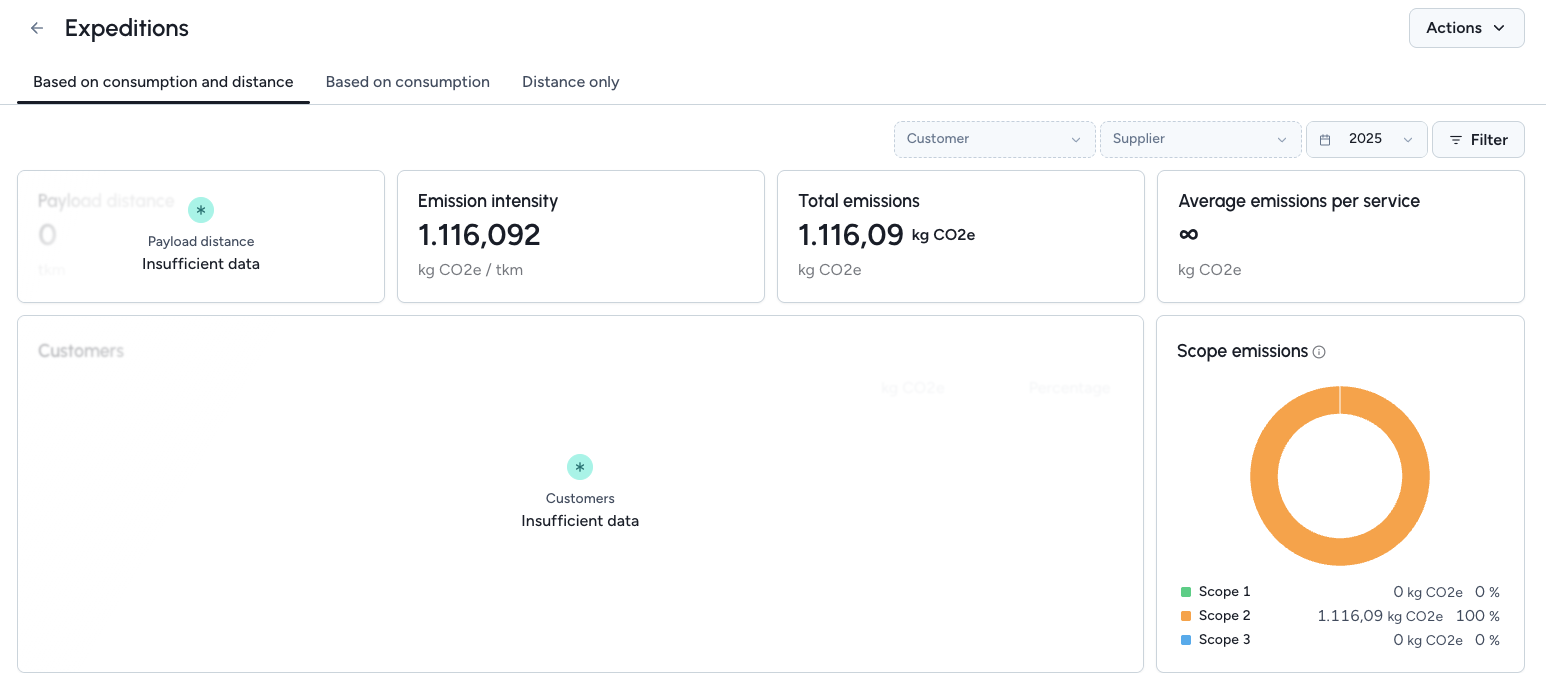Click the Total emissions card title
Screen dimensions: 1546x677
(x=859, y=201)
